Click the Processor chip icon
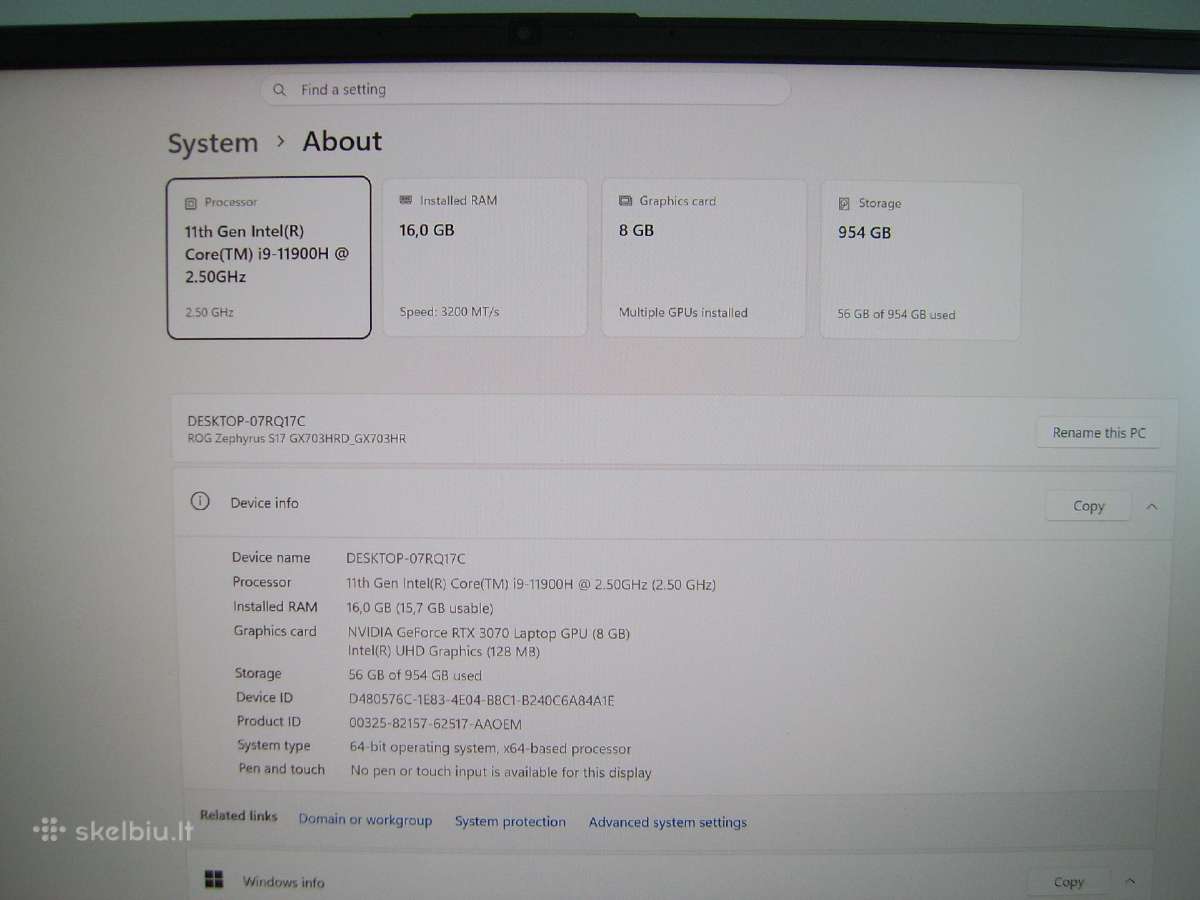The height and width of the screenshot is (900, 1200). (191, 203)
